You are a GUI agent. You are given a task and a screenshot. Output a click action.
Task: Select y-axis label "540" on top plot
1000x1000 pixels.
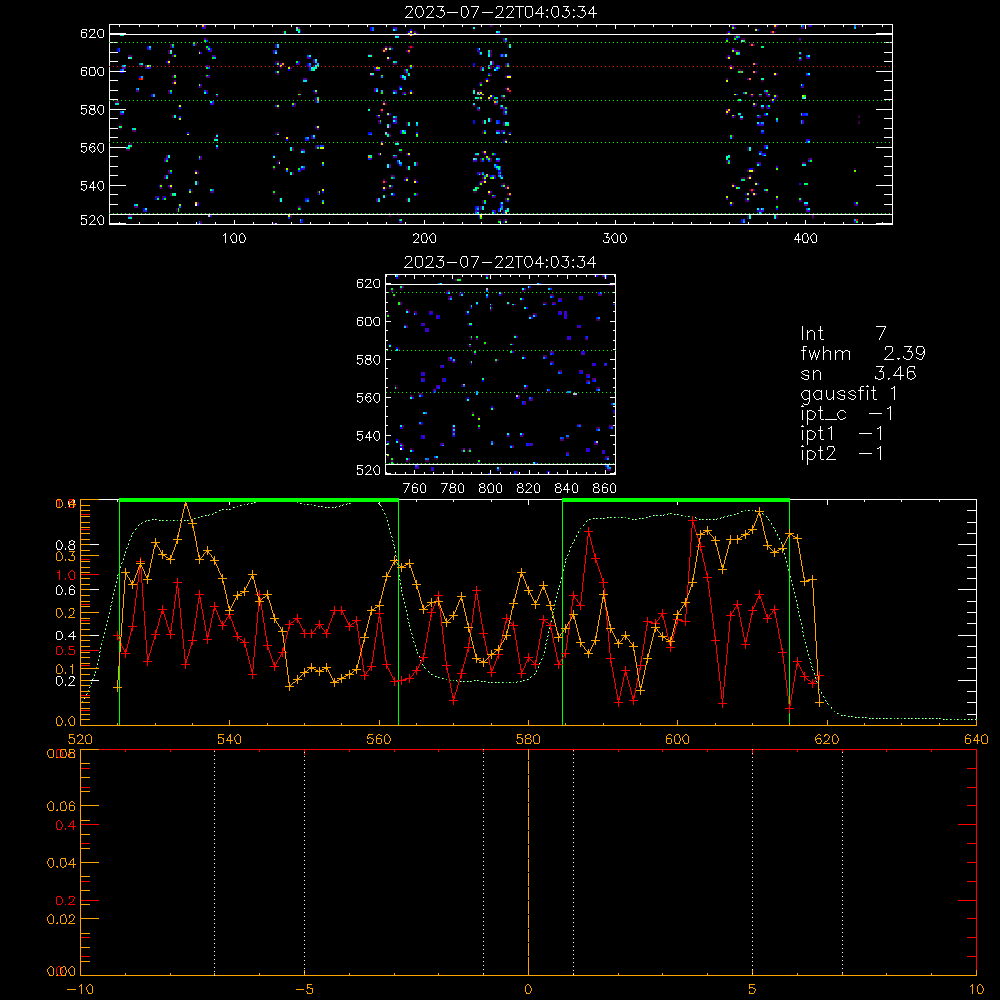(x=92, y=186)
